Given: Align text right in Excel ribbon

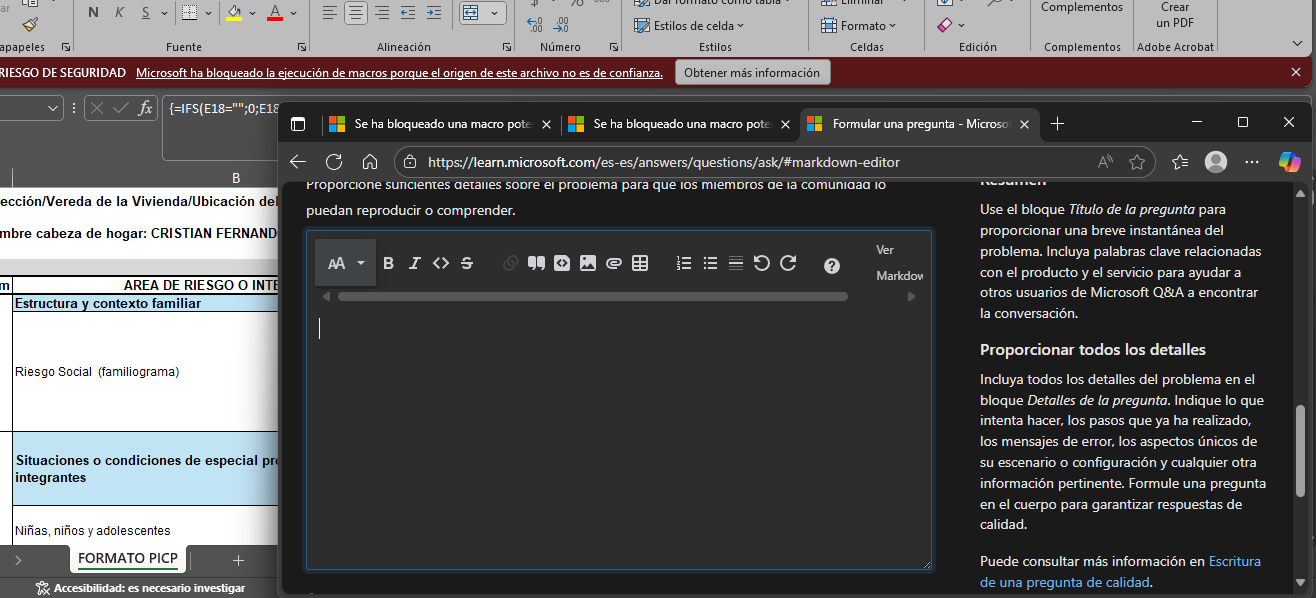Looking at the screenshot, I should pos(382,13).
